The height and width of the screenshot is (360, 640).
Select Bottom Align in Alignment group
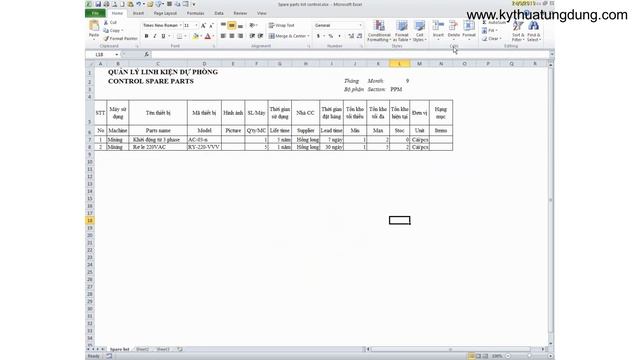point(240,25)
